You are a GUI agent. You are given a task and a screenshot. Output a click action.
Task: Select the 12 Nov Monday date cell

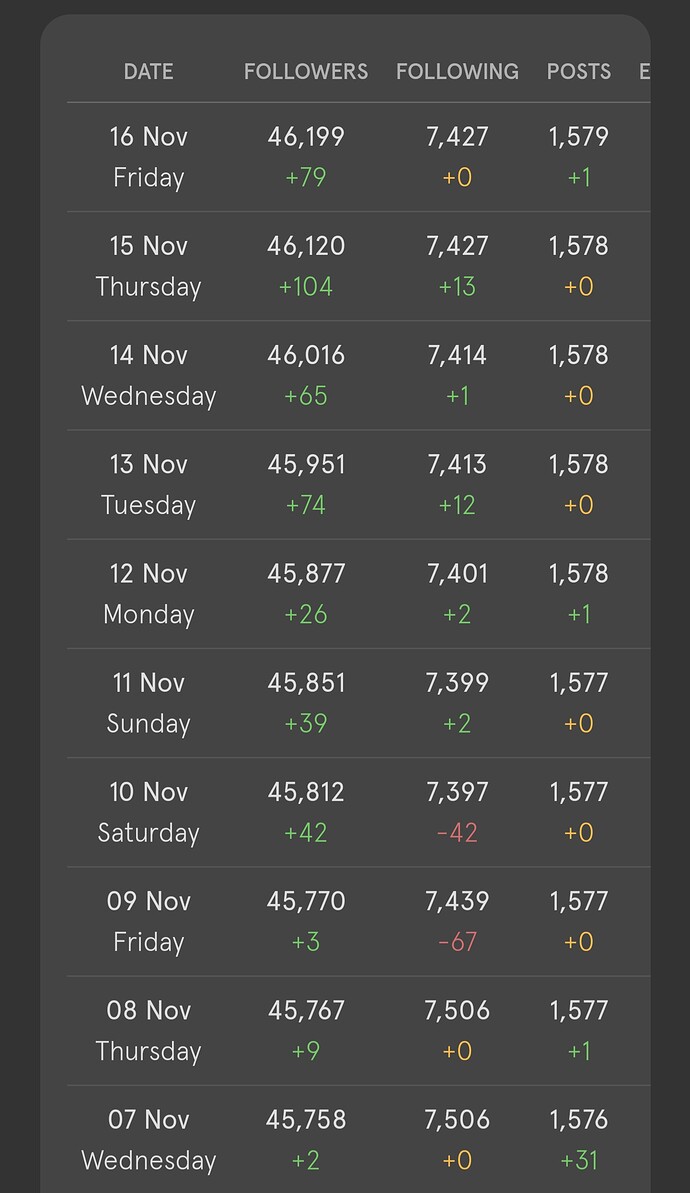(x=148, y=593)
